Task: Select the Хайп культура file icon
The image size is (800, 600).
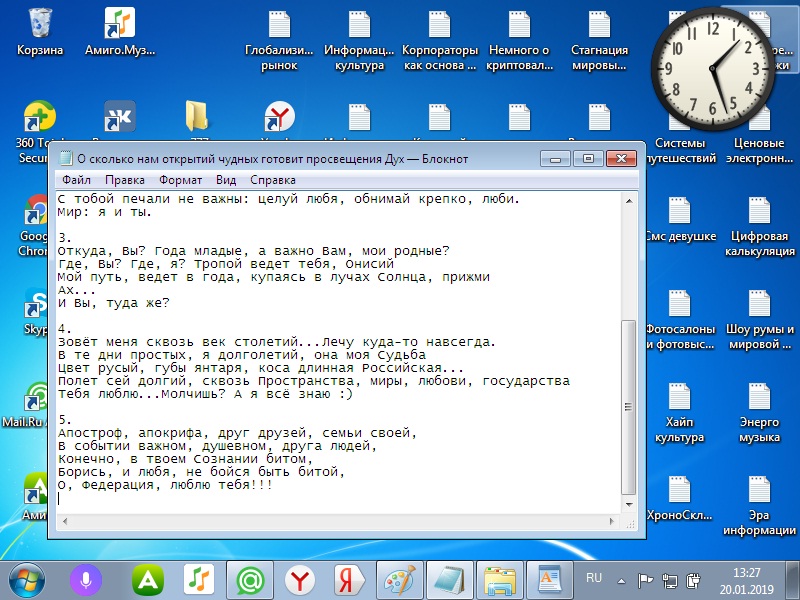Action: 680,413
